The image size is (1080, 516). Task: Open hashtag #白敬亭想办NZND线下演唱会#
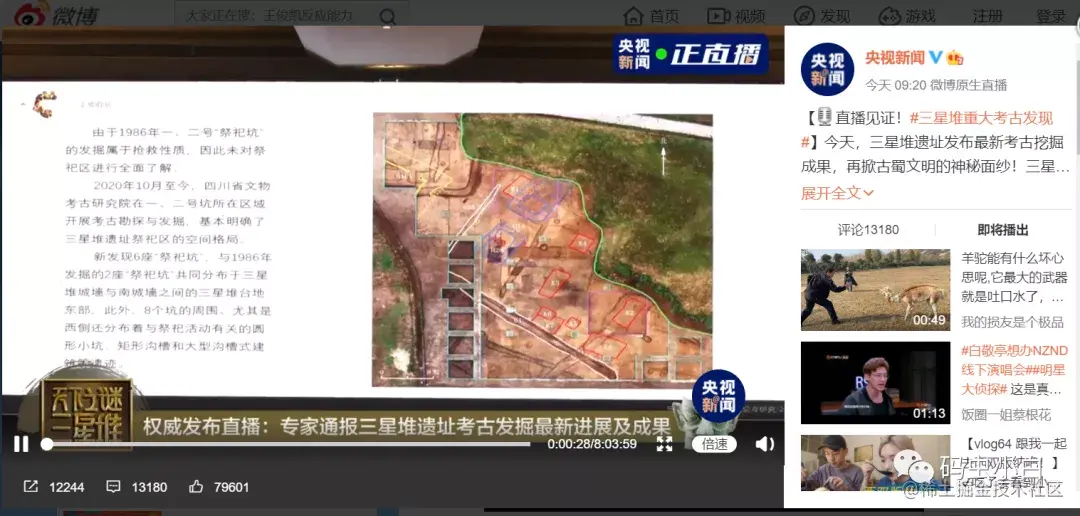pyautogui.click(x=1015, y=369)
